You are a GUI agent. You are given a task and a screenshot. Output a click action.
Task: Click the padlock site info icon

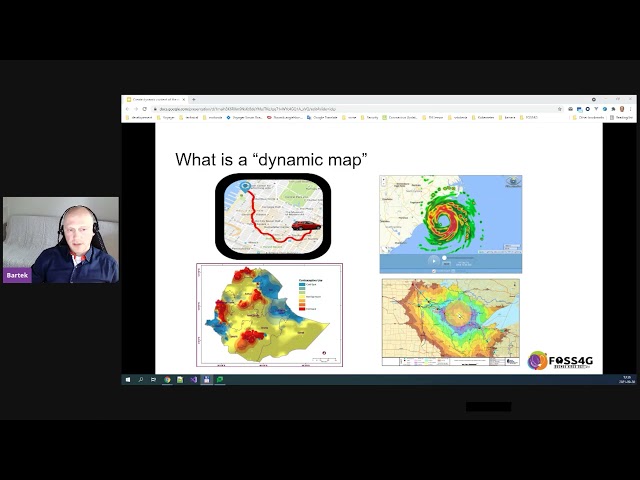pos(155,109)
